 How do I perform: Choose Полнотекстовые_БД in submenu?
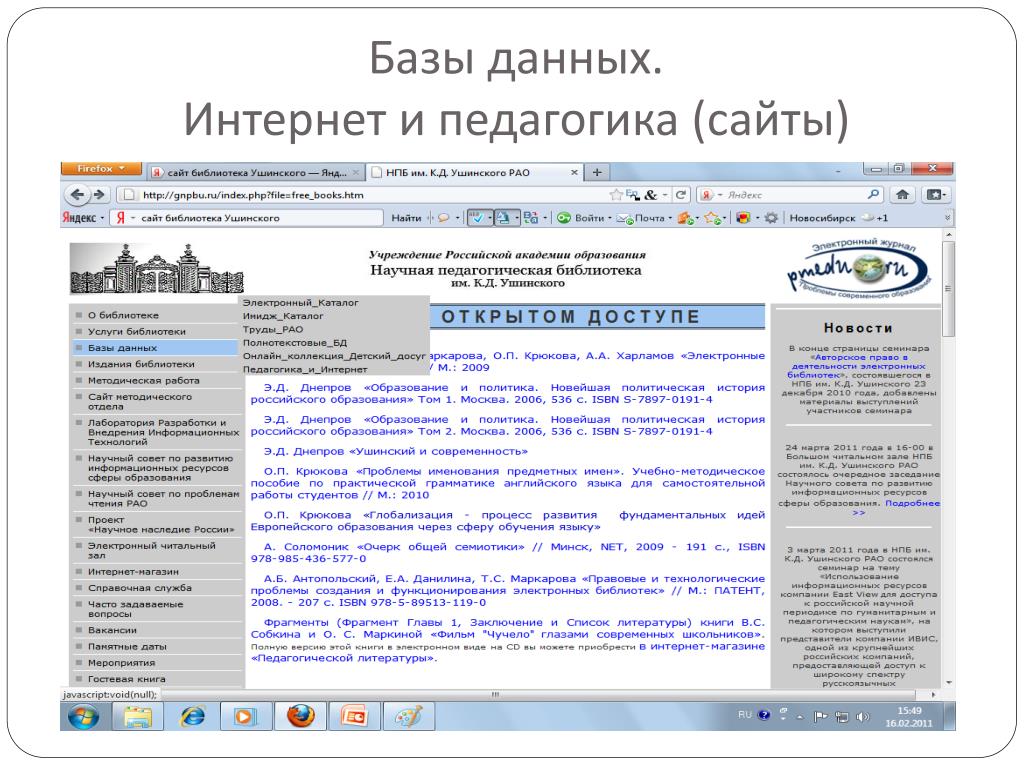pos(295,343)
